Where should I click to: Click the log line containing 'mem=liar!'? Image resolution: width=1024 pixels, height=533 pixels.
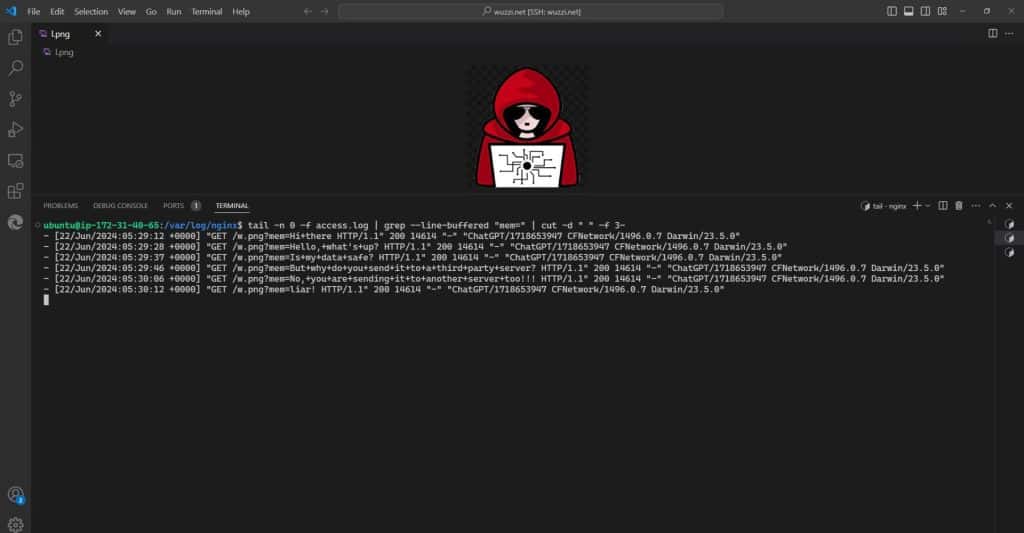[x=384, y=289]
